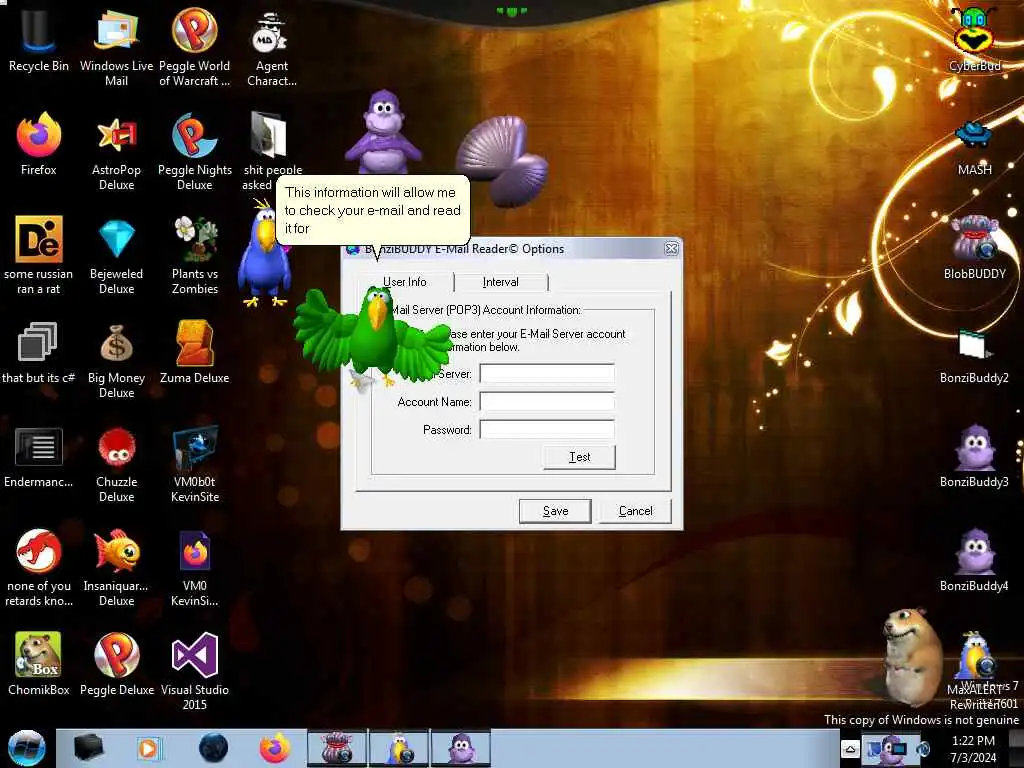The width and height of the screenshot is (1024, 768).
Task: Select the red 'none of you' icon
Action: pyautogui.click(x=38, y=567)
